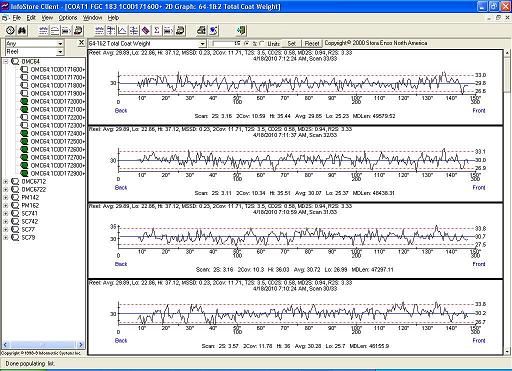512x371 pixels.
Task: Click the tree panel's scroll left arrow
Action: [5, 344]
